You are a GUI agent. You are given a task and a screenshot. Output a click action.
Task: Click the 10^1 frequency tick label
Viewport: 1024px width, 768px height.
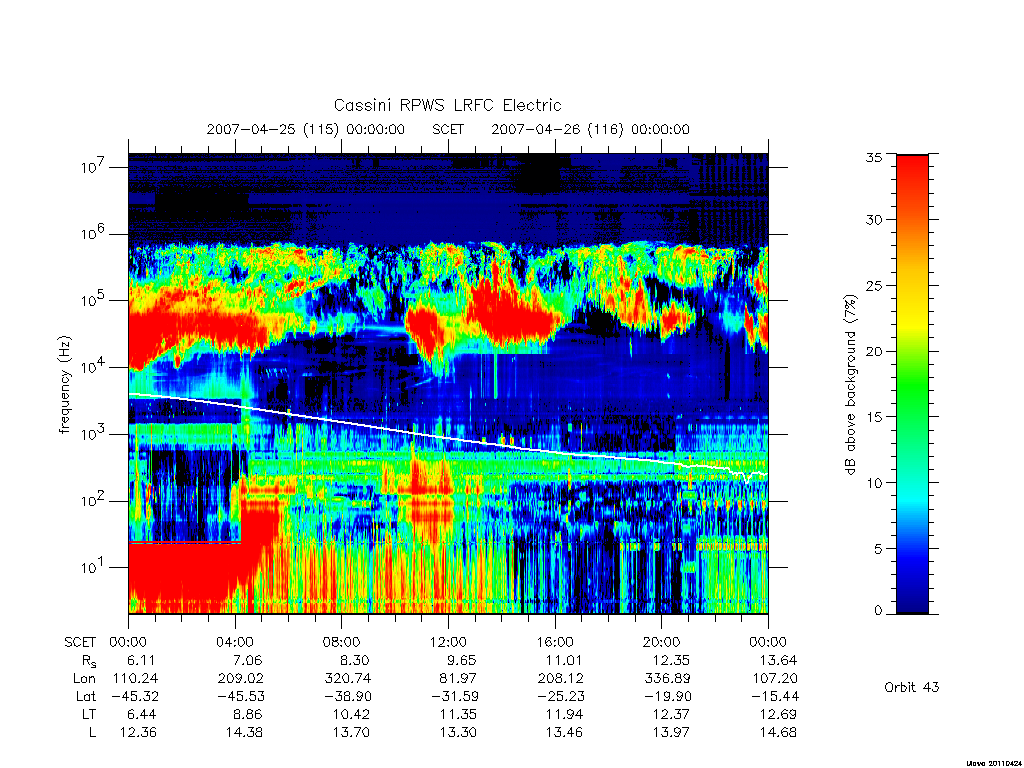click(x=94, y=567)
